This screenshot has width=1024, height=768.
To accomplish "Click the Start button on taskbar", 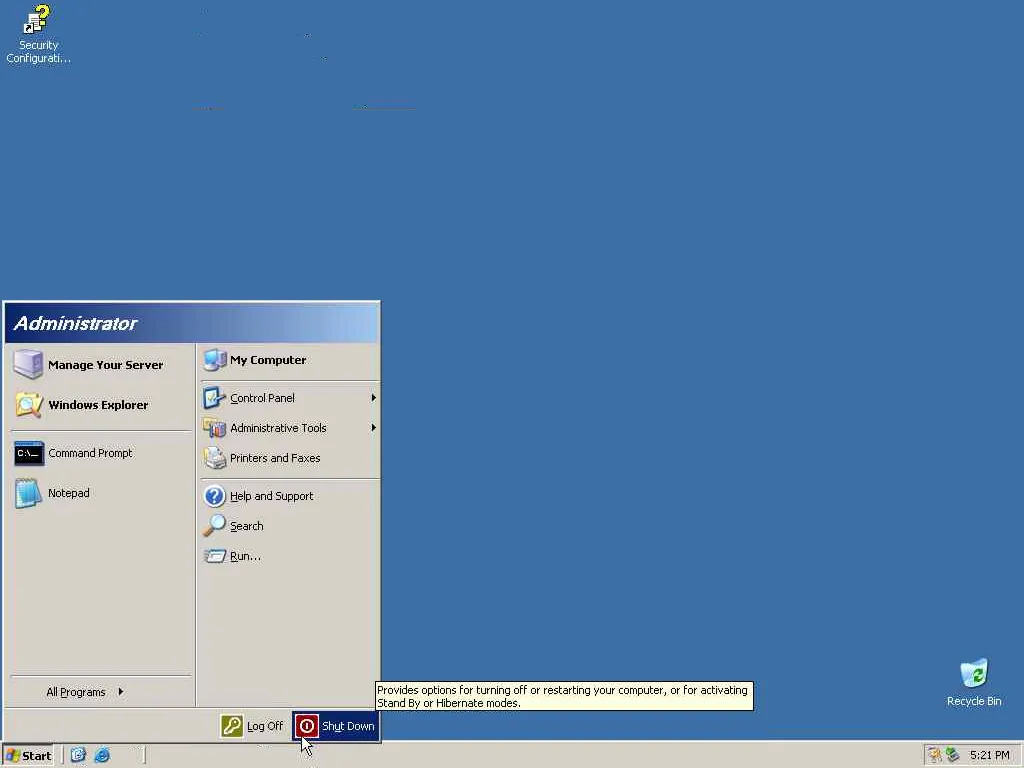I will pos(27,756).
